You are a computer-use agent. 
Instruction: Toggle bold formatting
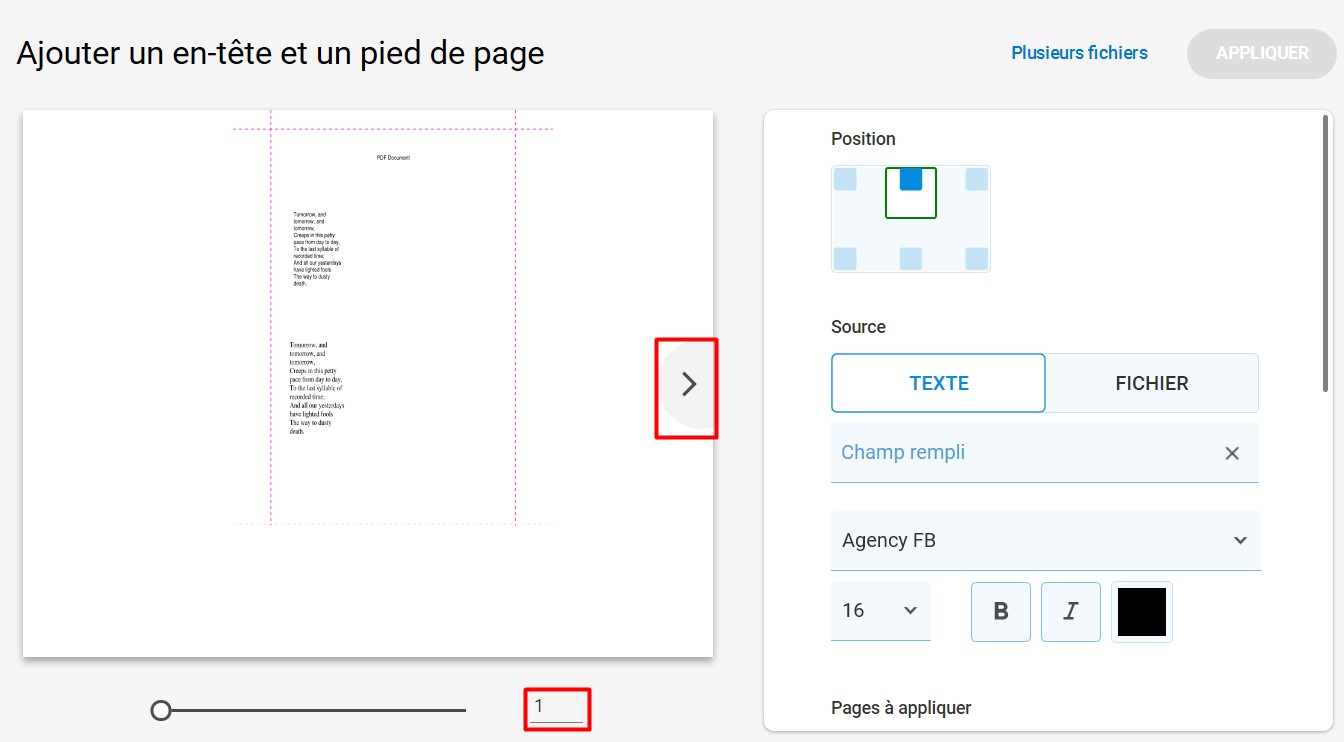click(x=1001, y=612)
